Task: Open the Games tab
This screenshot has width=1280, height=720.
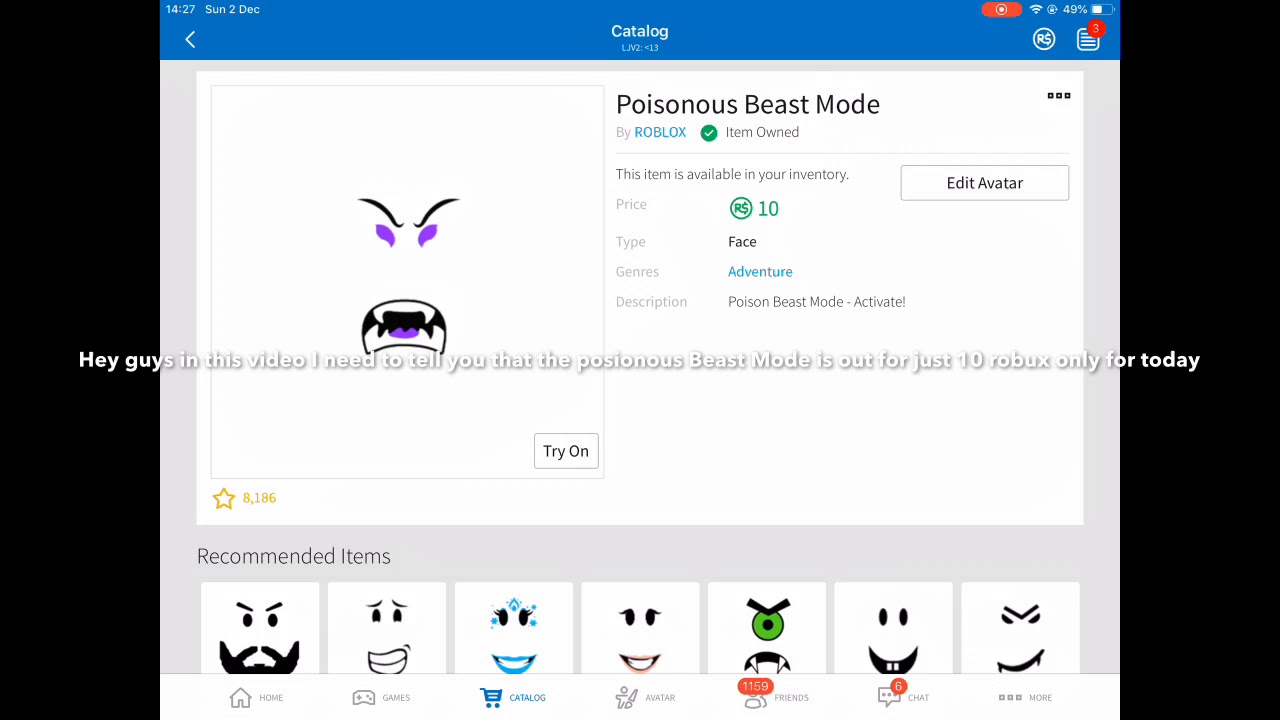Action: 381,697
